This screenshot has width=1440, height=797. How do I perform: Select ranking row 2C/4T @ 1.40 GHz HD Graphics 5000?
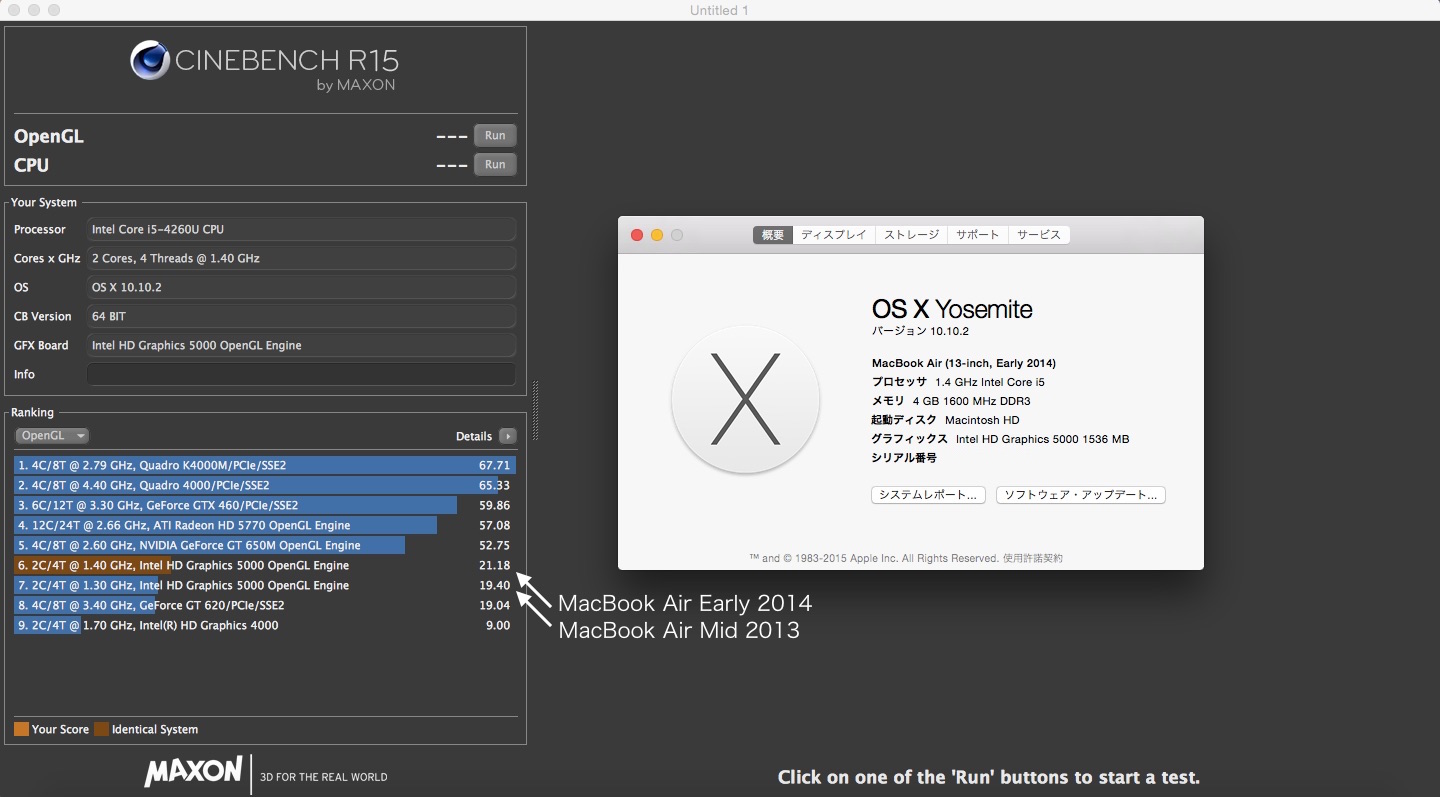[x=265, y=565]
